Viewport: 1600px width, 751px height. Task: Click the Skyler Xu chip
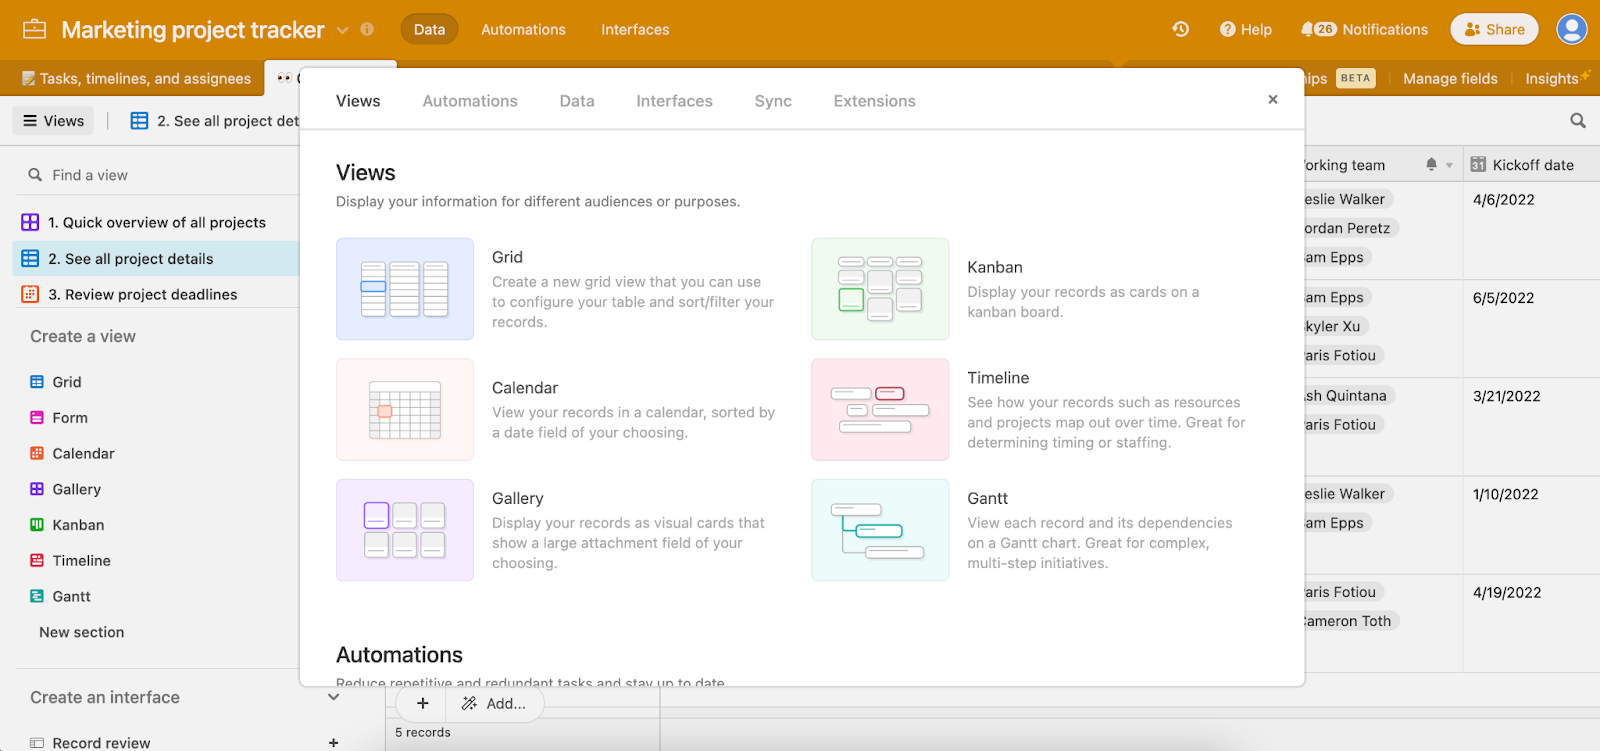coord(1337,326)
